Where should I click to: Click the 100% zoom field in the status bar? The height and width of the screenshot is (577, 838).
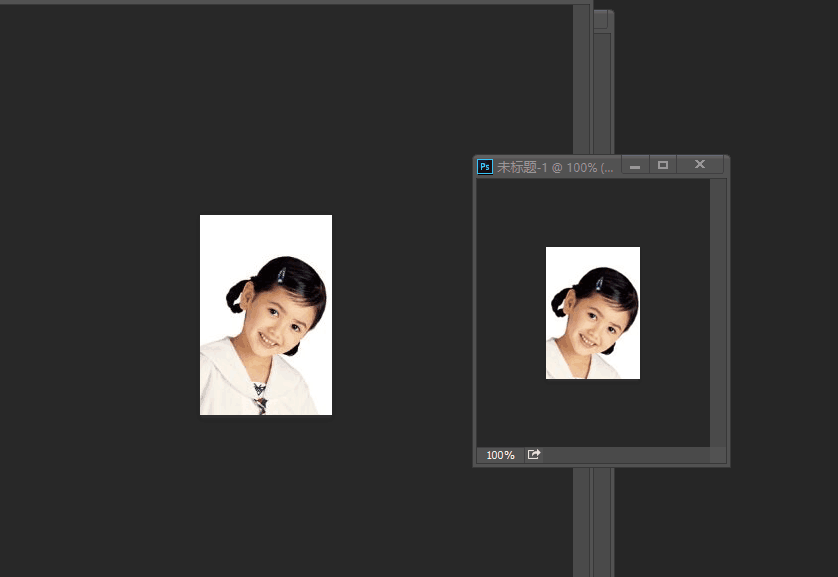tap(500, 455)
